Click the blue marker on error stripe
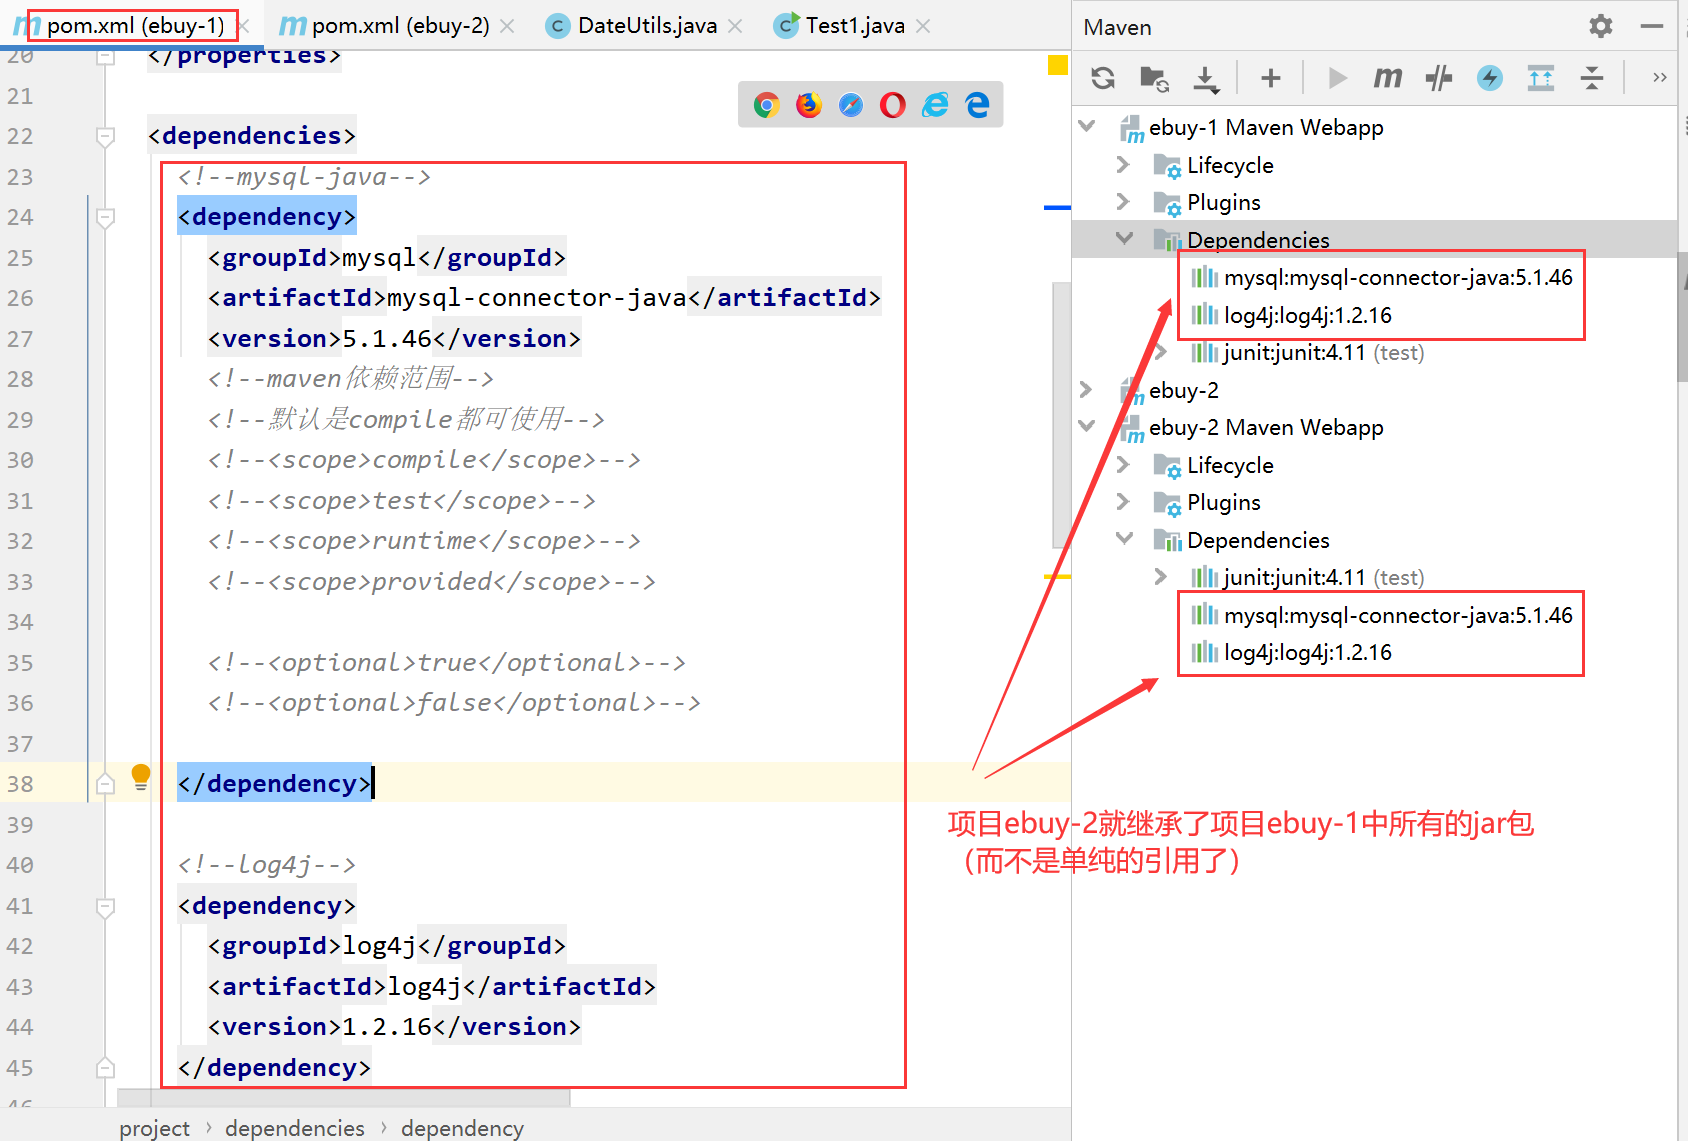 point(1057,207)
